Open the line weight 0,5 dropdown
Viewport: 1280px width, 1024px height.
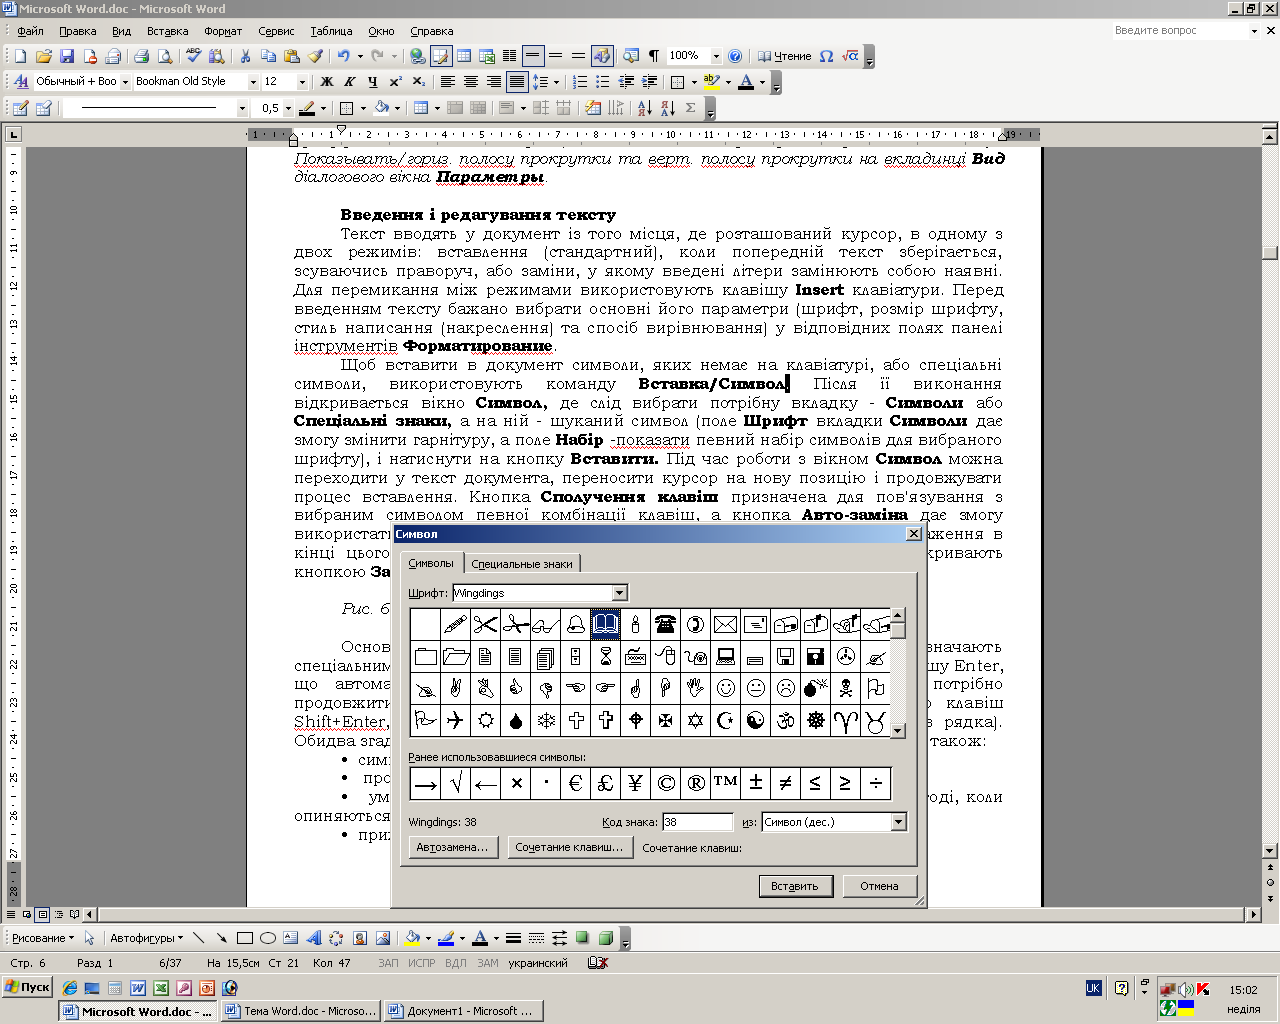click(288, 108)
